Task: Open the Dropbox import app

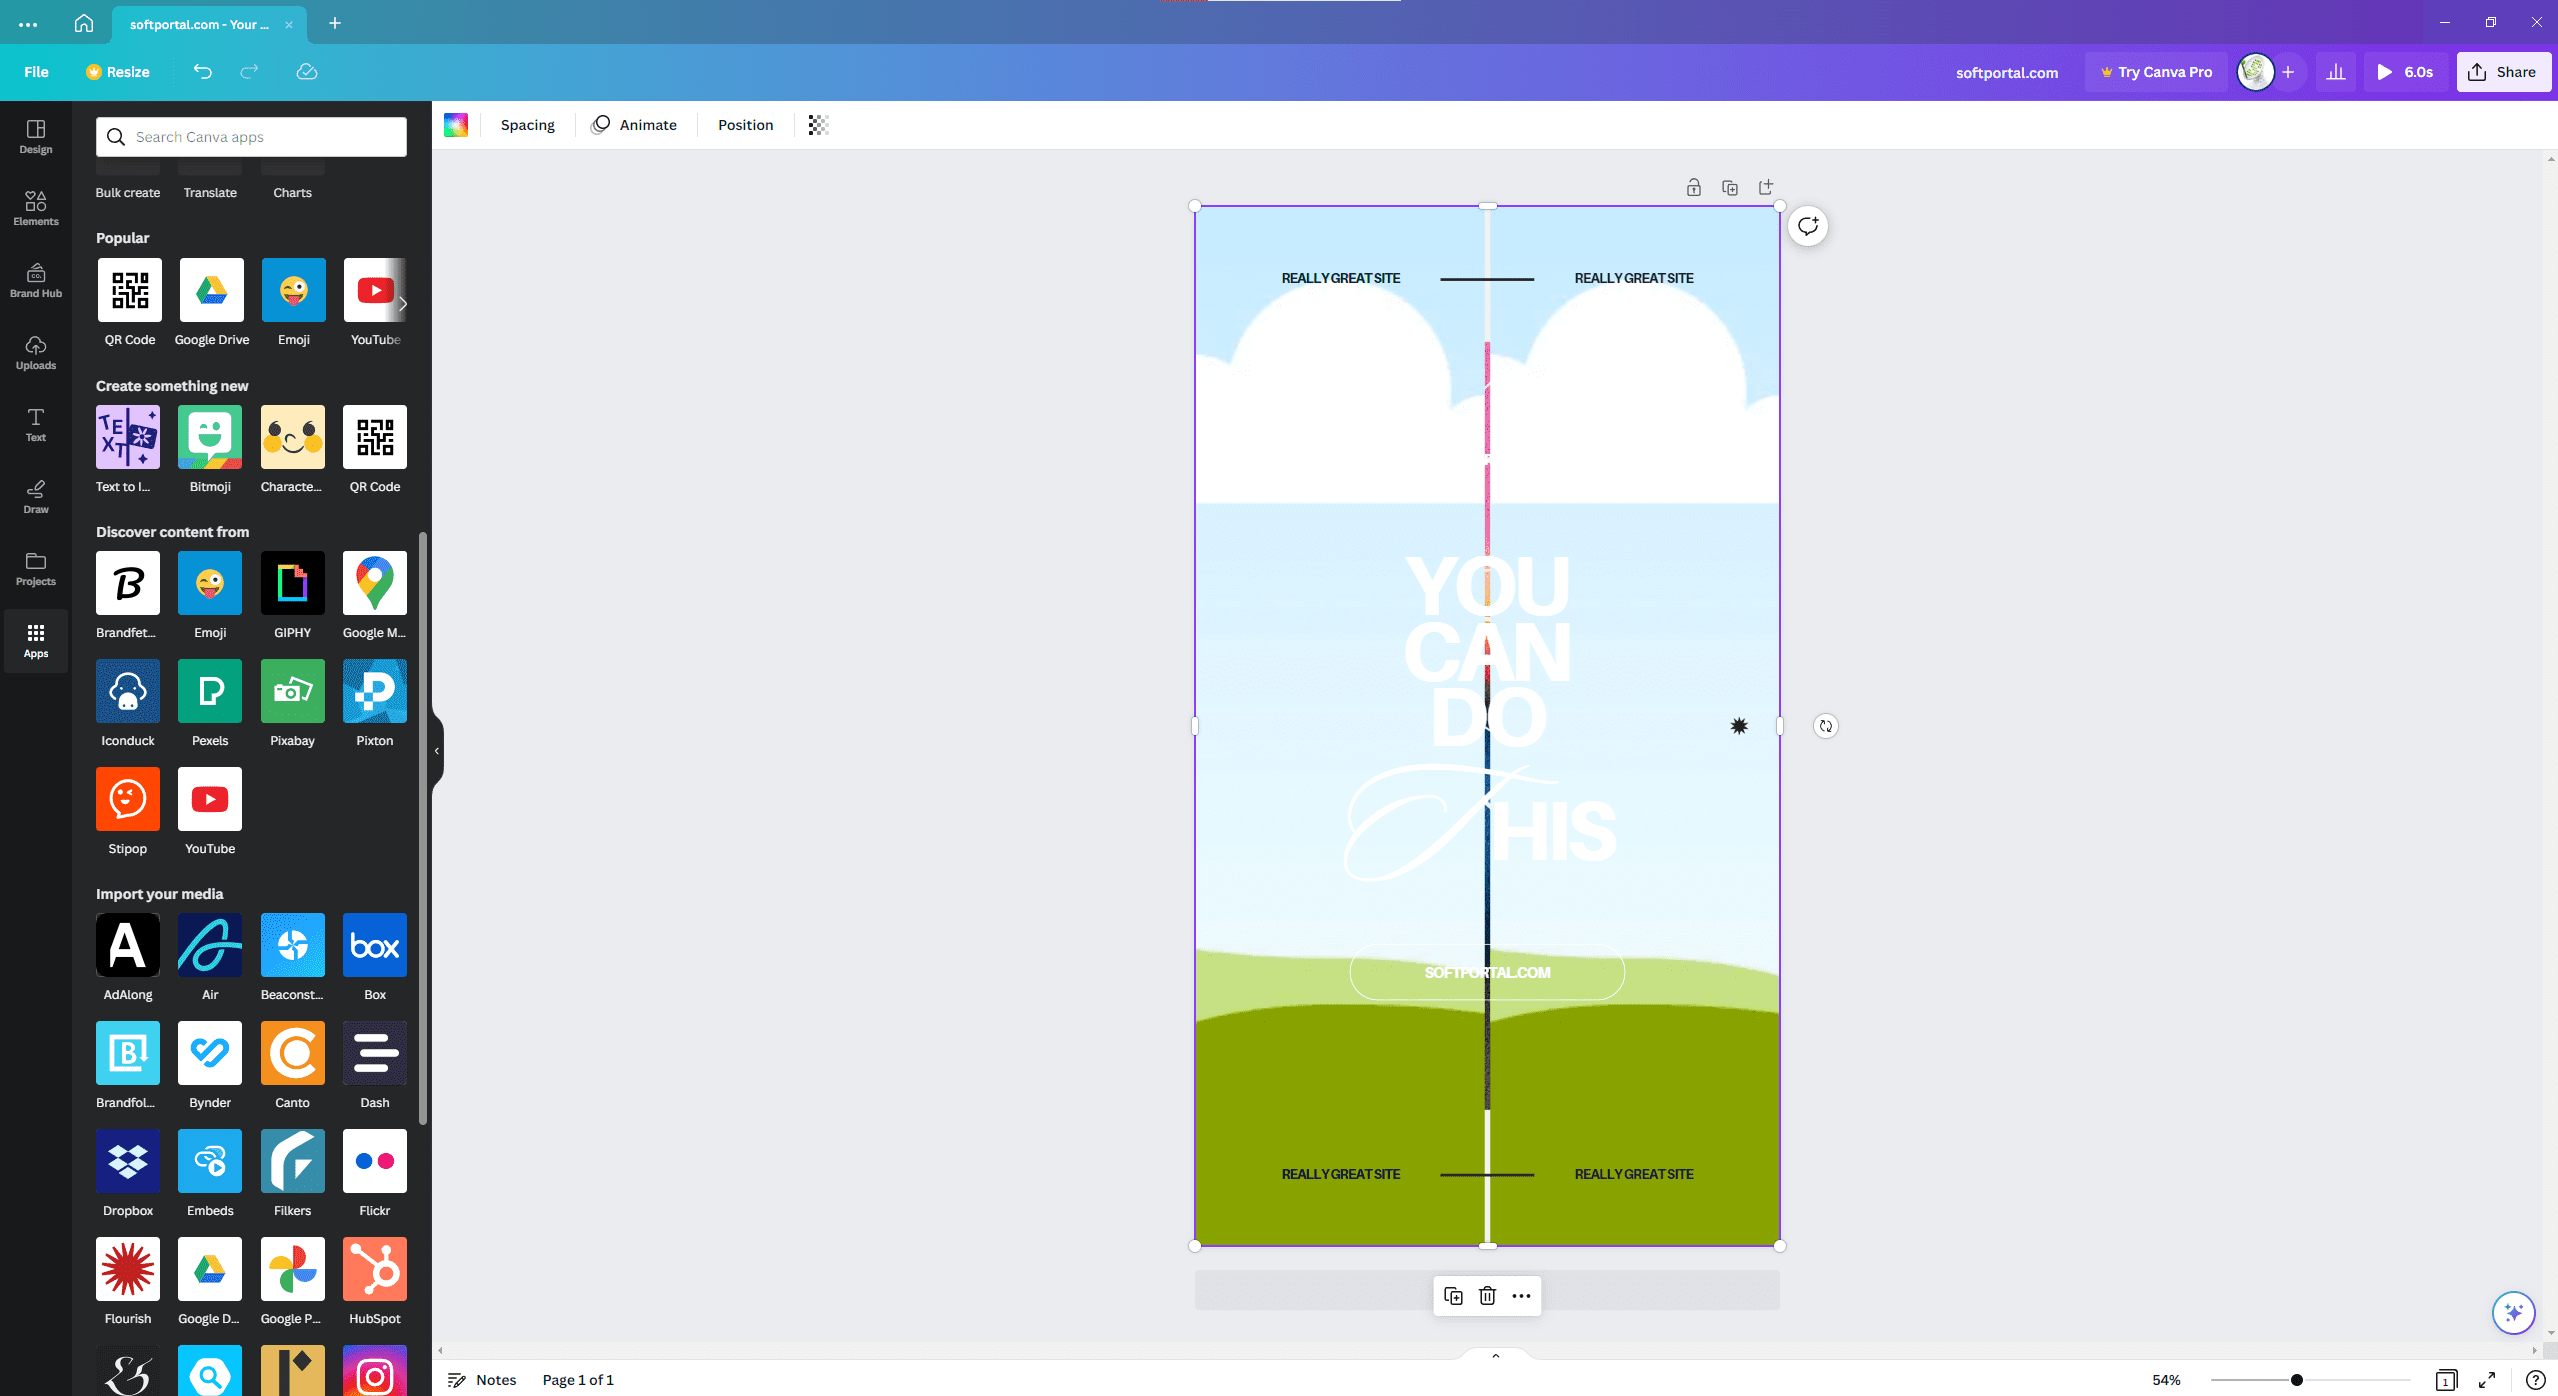Action: pyautogui.click(x=128, y=1161)
